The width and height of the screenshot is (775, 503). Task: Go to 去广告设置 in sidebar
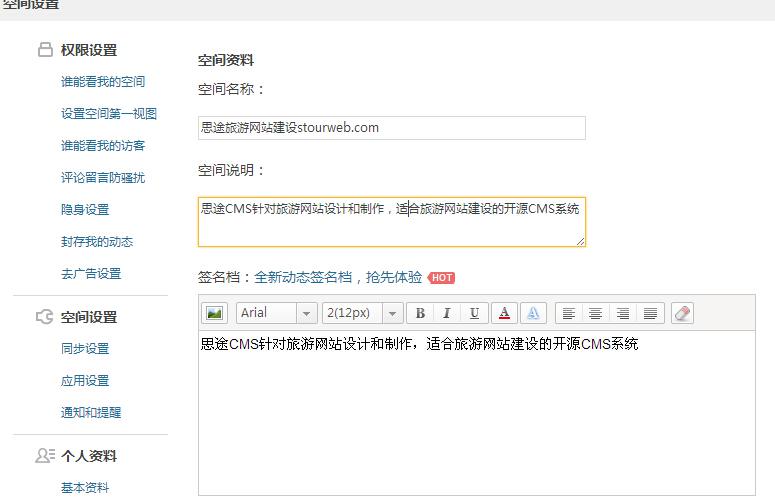[x=91, y=274]
